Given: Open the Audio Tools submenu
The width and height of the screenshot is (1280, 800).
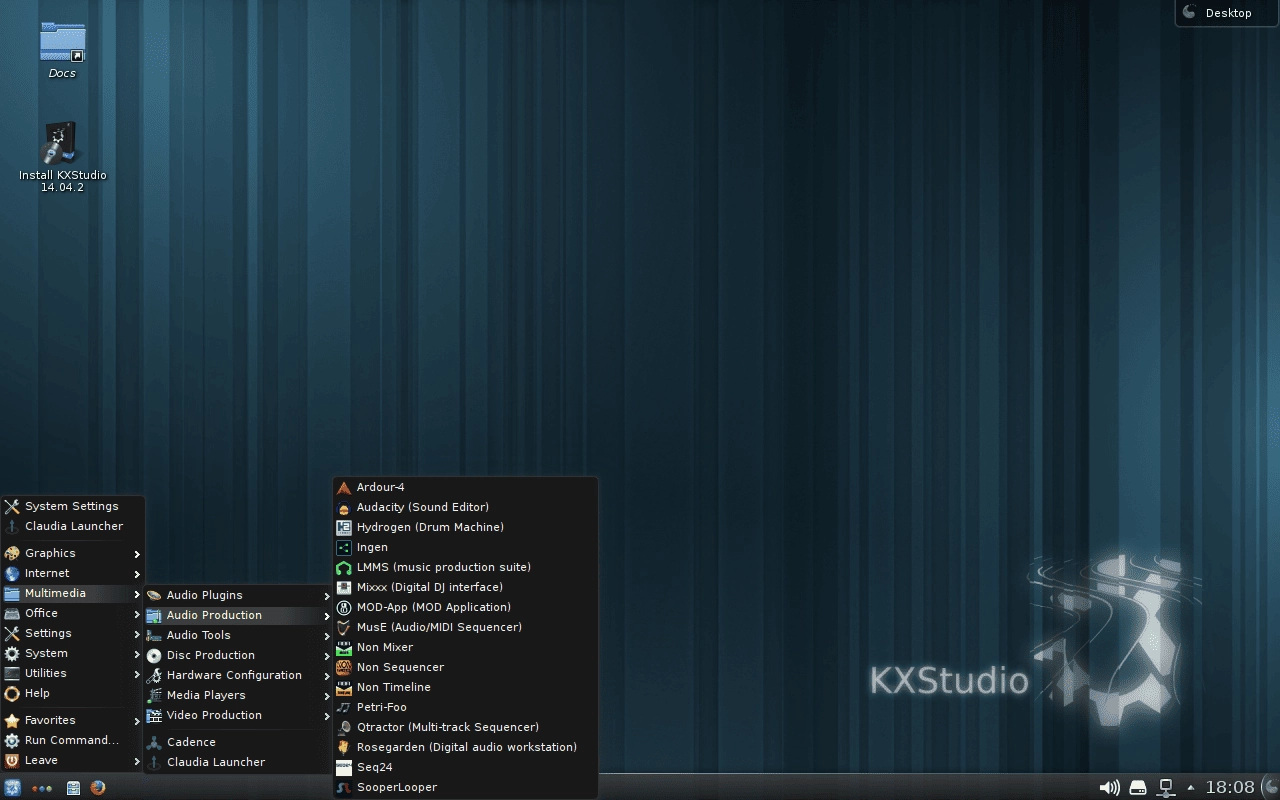Looking at the screenshot, I should (238, 635).
